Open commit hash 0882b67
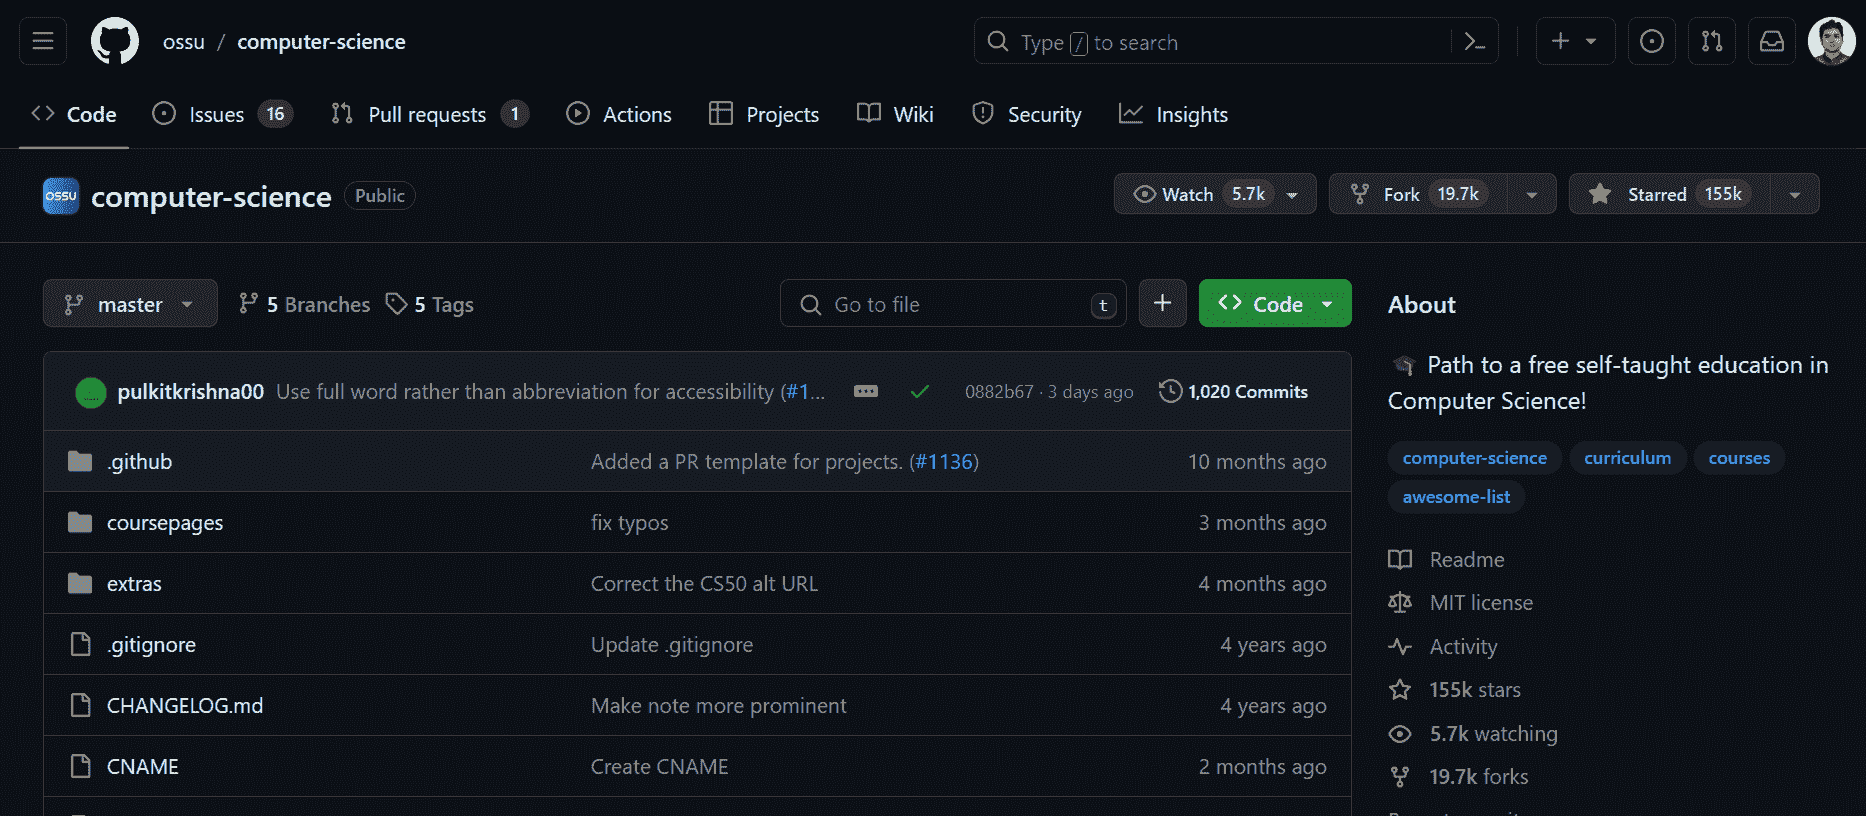 coord(999,392)
